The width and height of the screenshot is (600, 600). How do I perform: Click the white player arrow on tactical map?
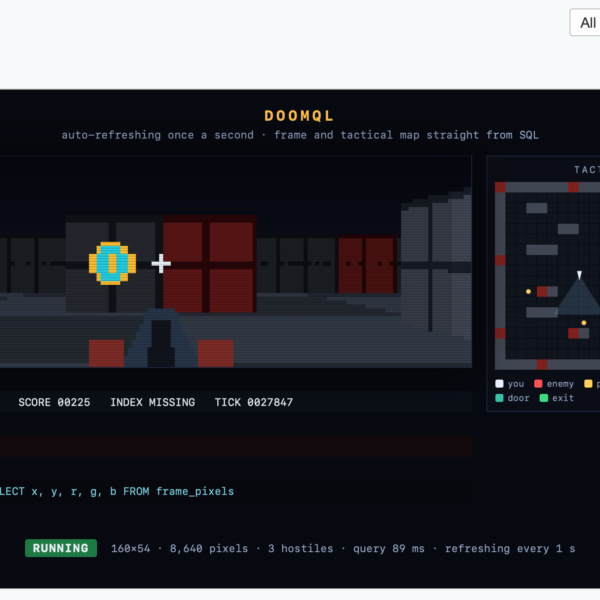pyautogui.click(x=579, y=275)
